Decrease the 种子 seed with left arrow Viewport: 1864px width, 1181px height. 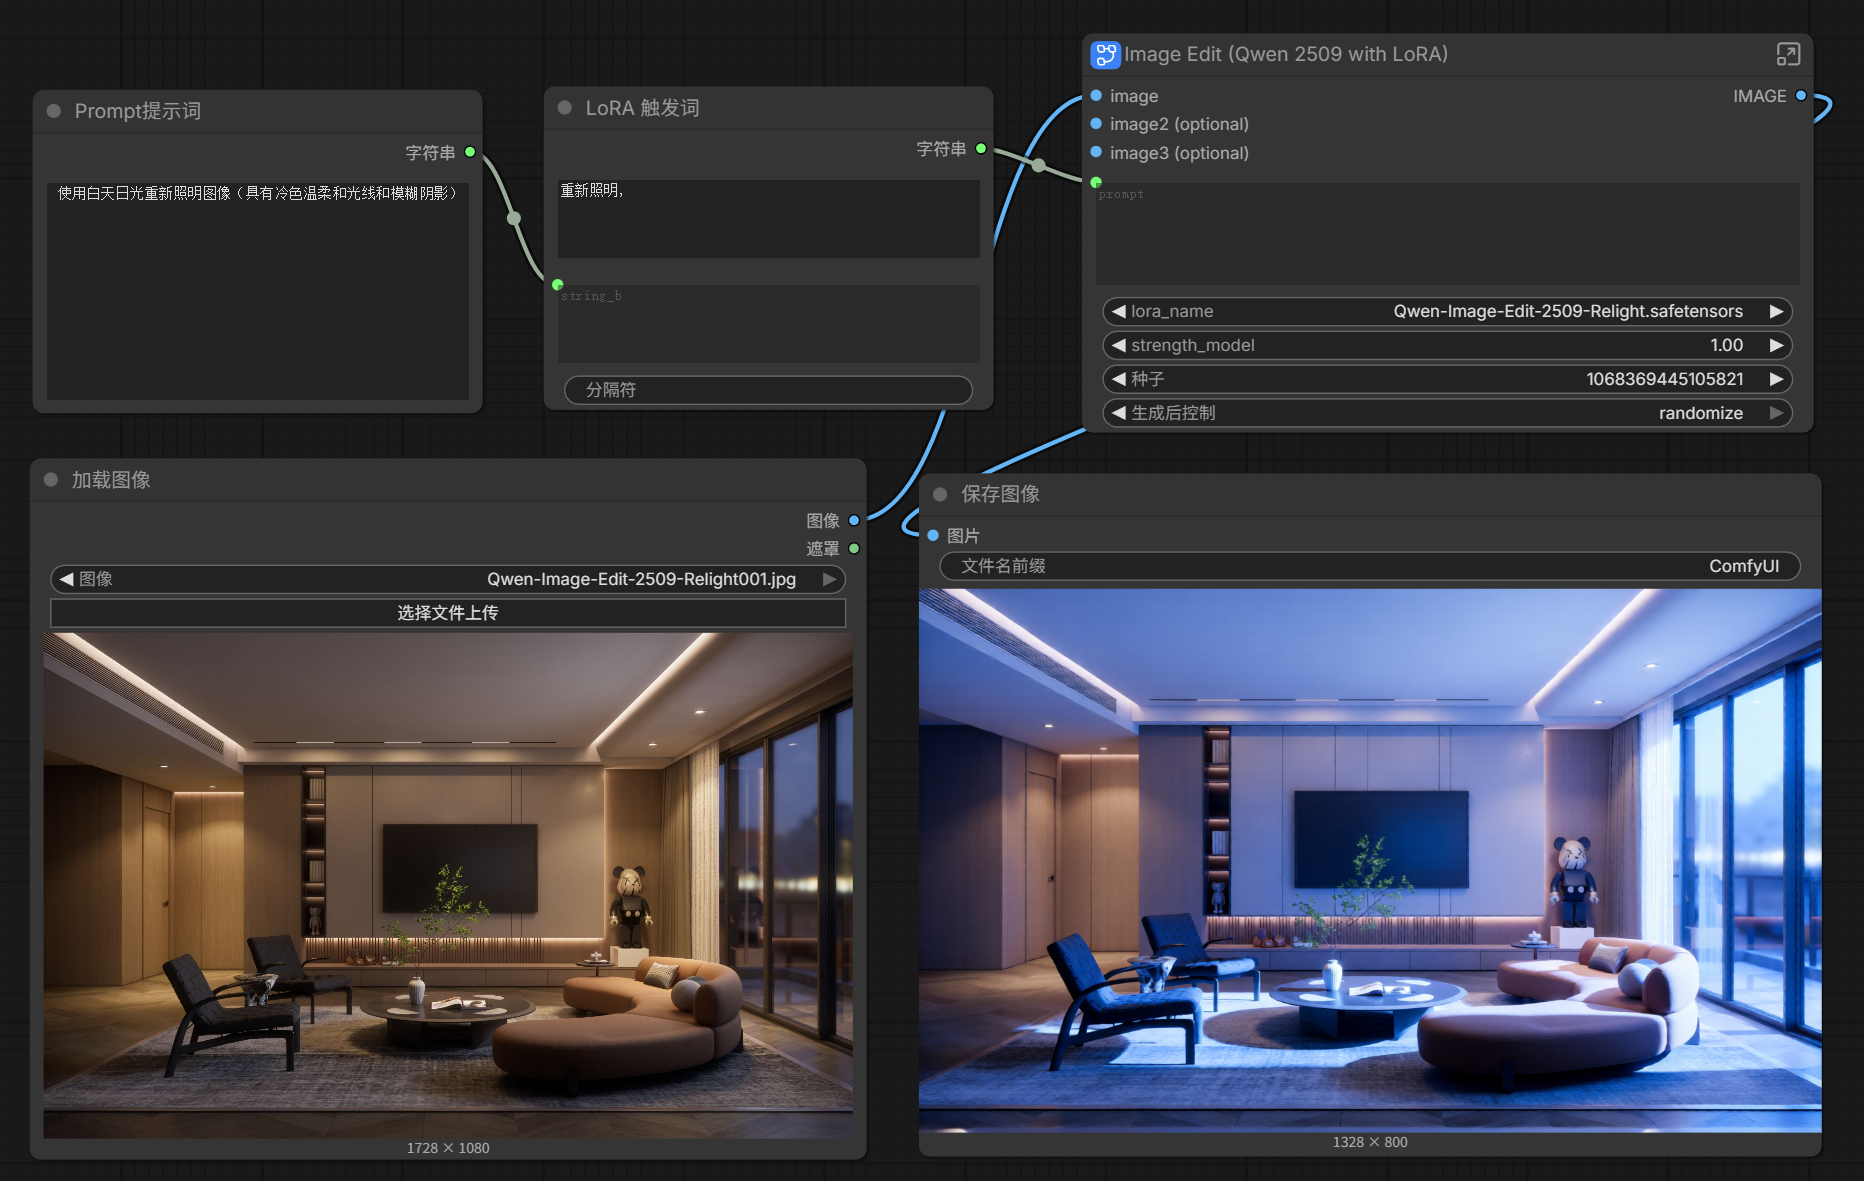click(1119, 380)
